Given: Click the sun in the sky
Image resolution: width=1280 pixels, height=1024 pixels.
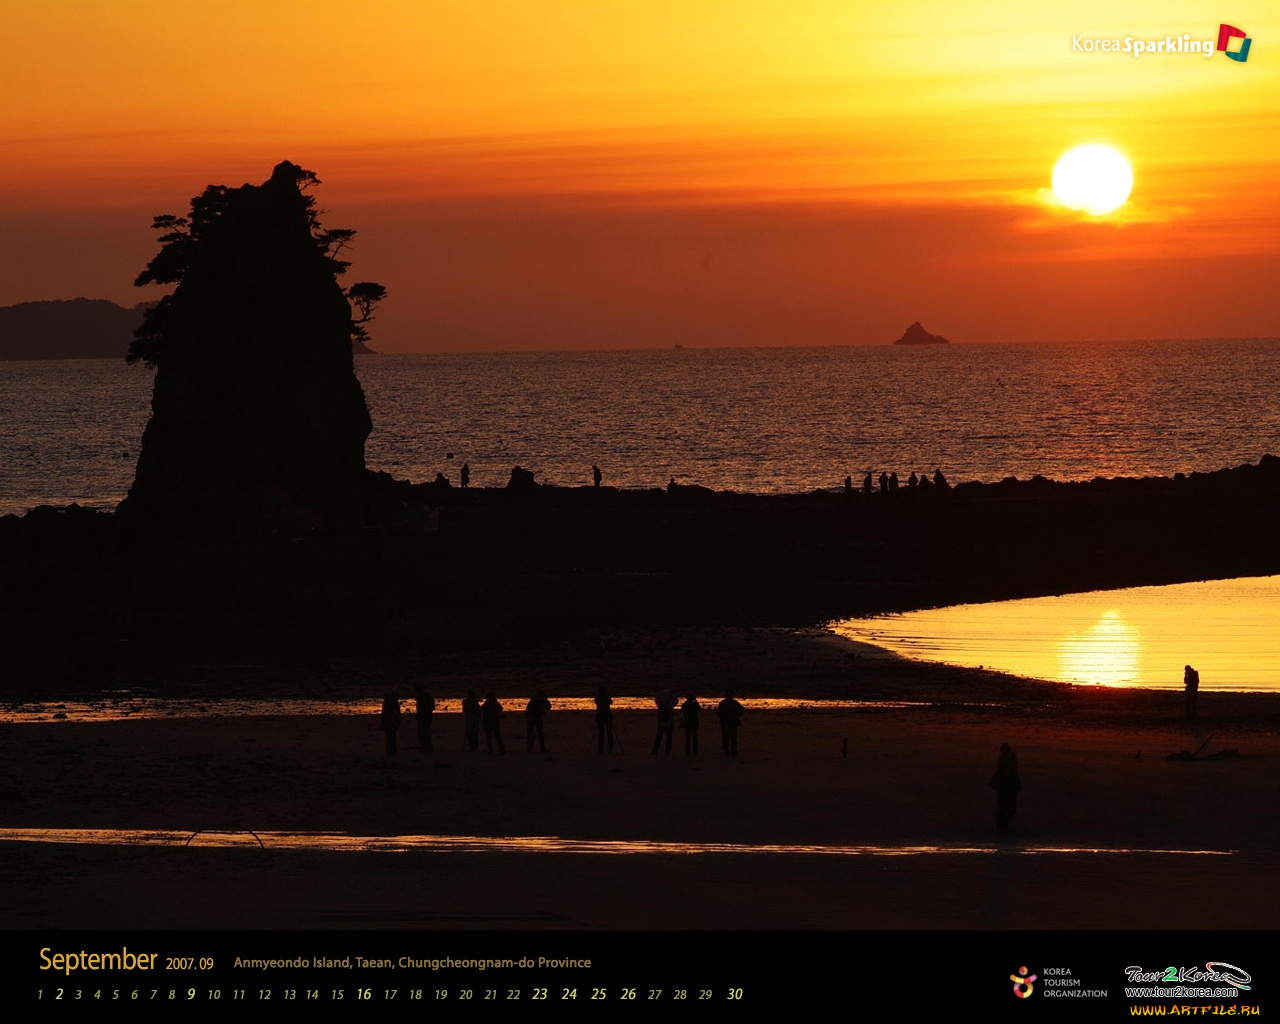Looking at the screenshot, I should (x=1092, y=178).
